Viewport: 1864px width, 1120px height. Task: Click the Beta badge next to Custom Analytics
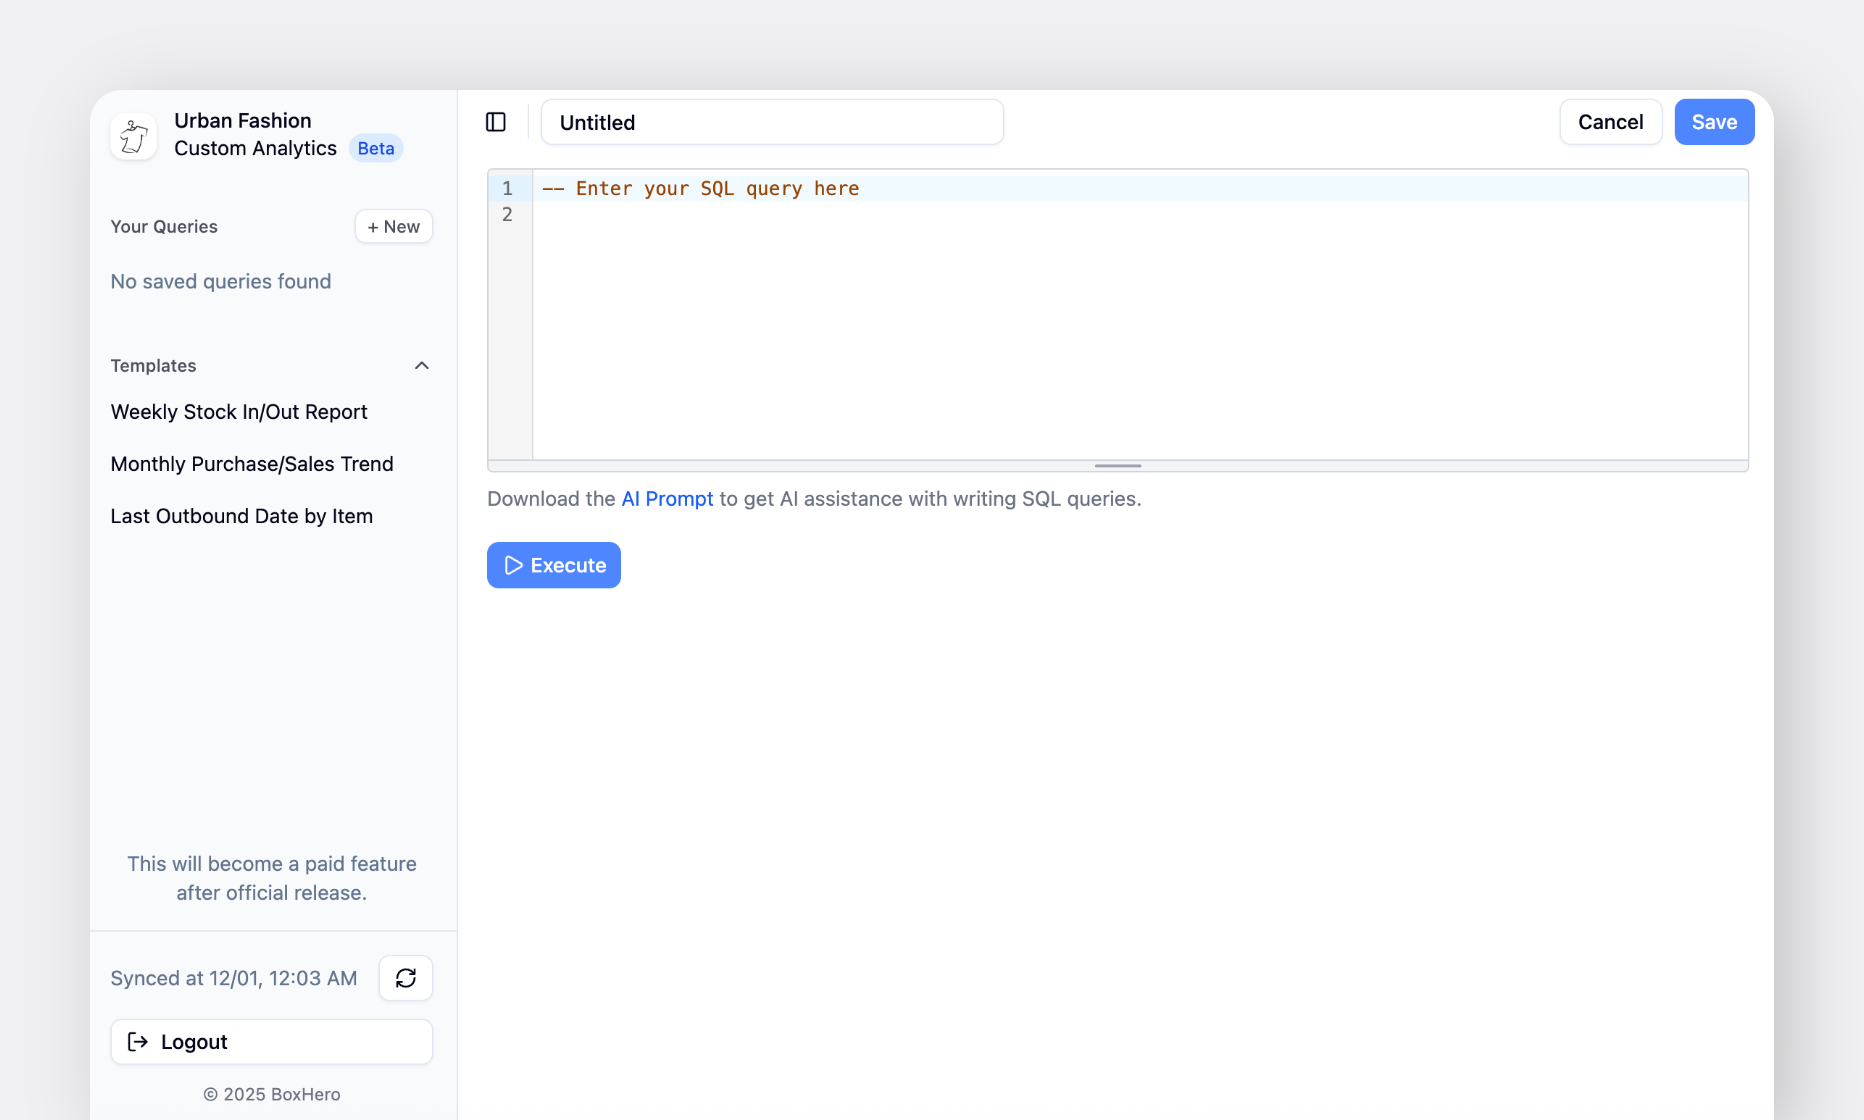(375, 147)
